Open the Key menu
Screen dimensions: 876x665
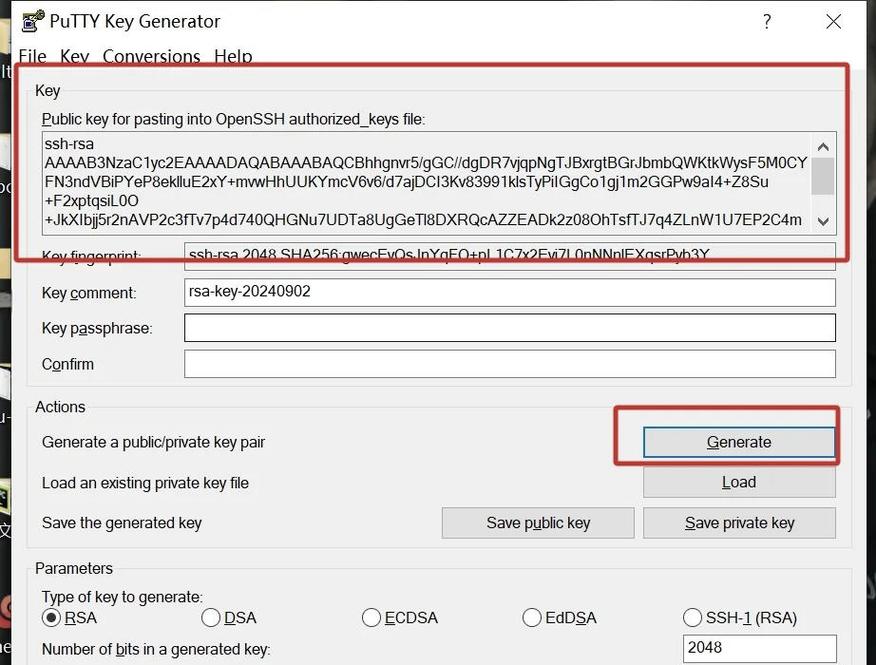(74, 56)
